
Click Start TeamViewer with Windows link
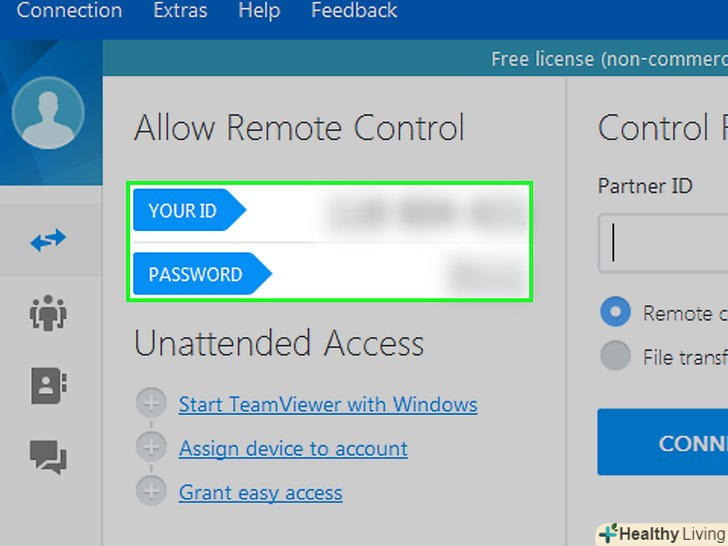(328, 405)
